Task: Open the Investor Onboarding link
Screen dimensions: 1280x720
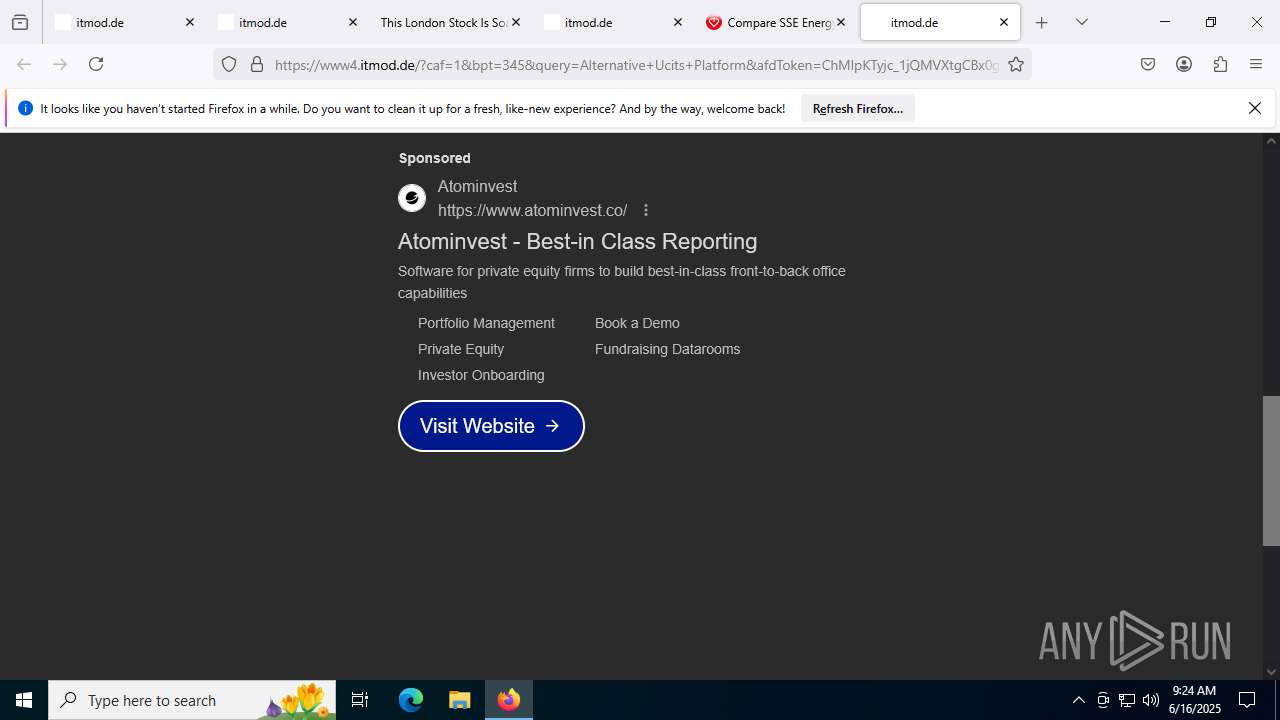Action: tap(481, 375)
